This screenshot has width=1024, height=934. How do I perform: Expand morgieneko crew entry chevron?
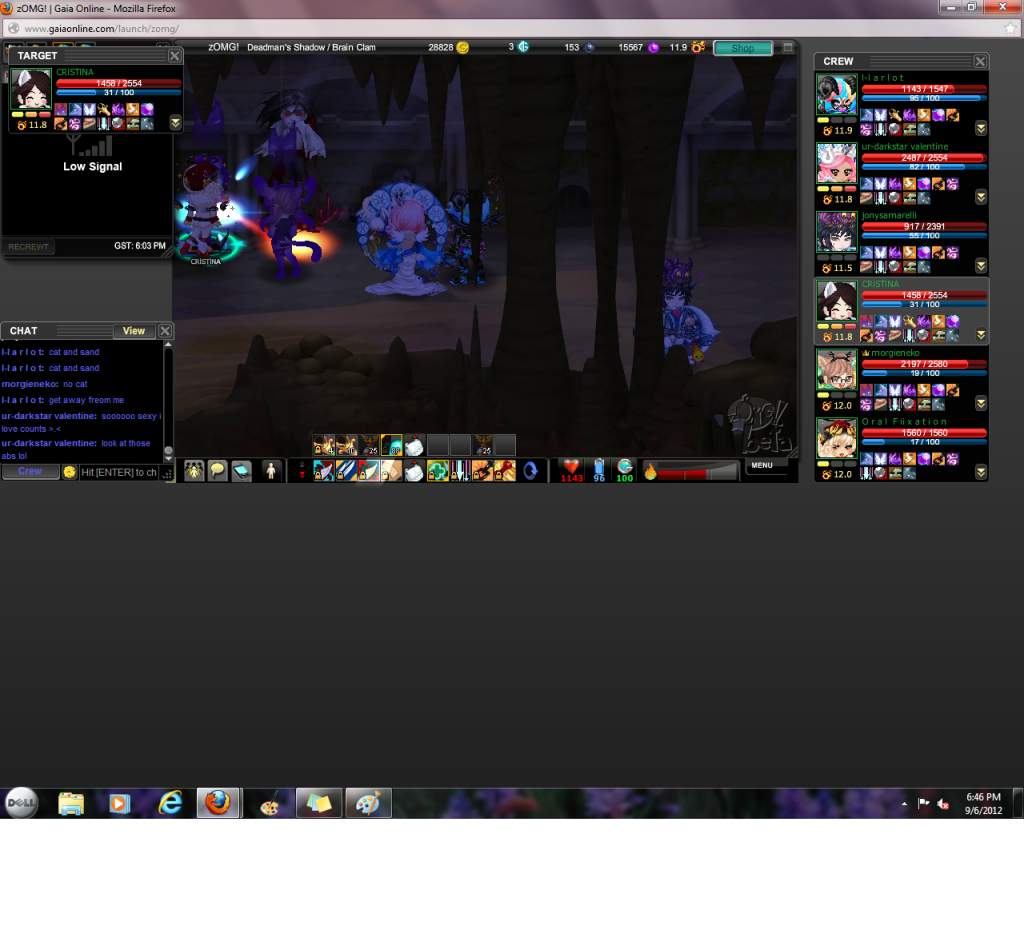[981, 404]
